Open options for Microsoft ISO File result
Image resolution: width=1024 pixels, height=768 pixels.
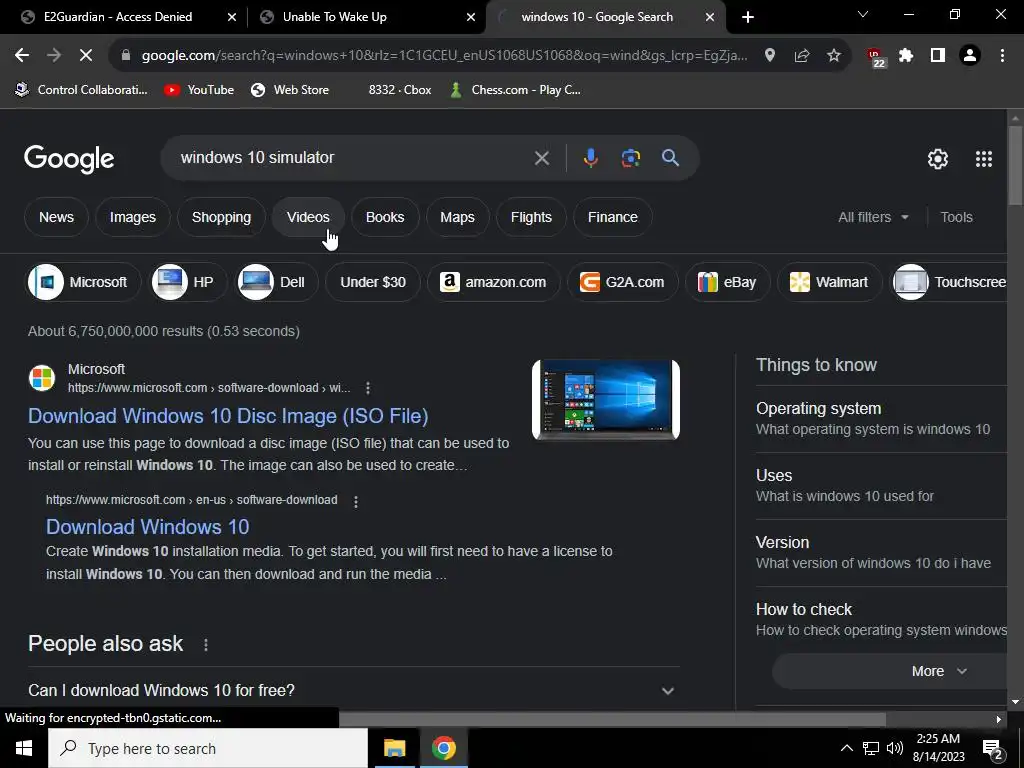click(x=368, y=388)
